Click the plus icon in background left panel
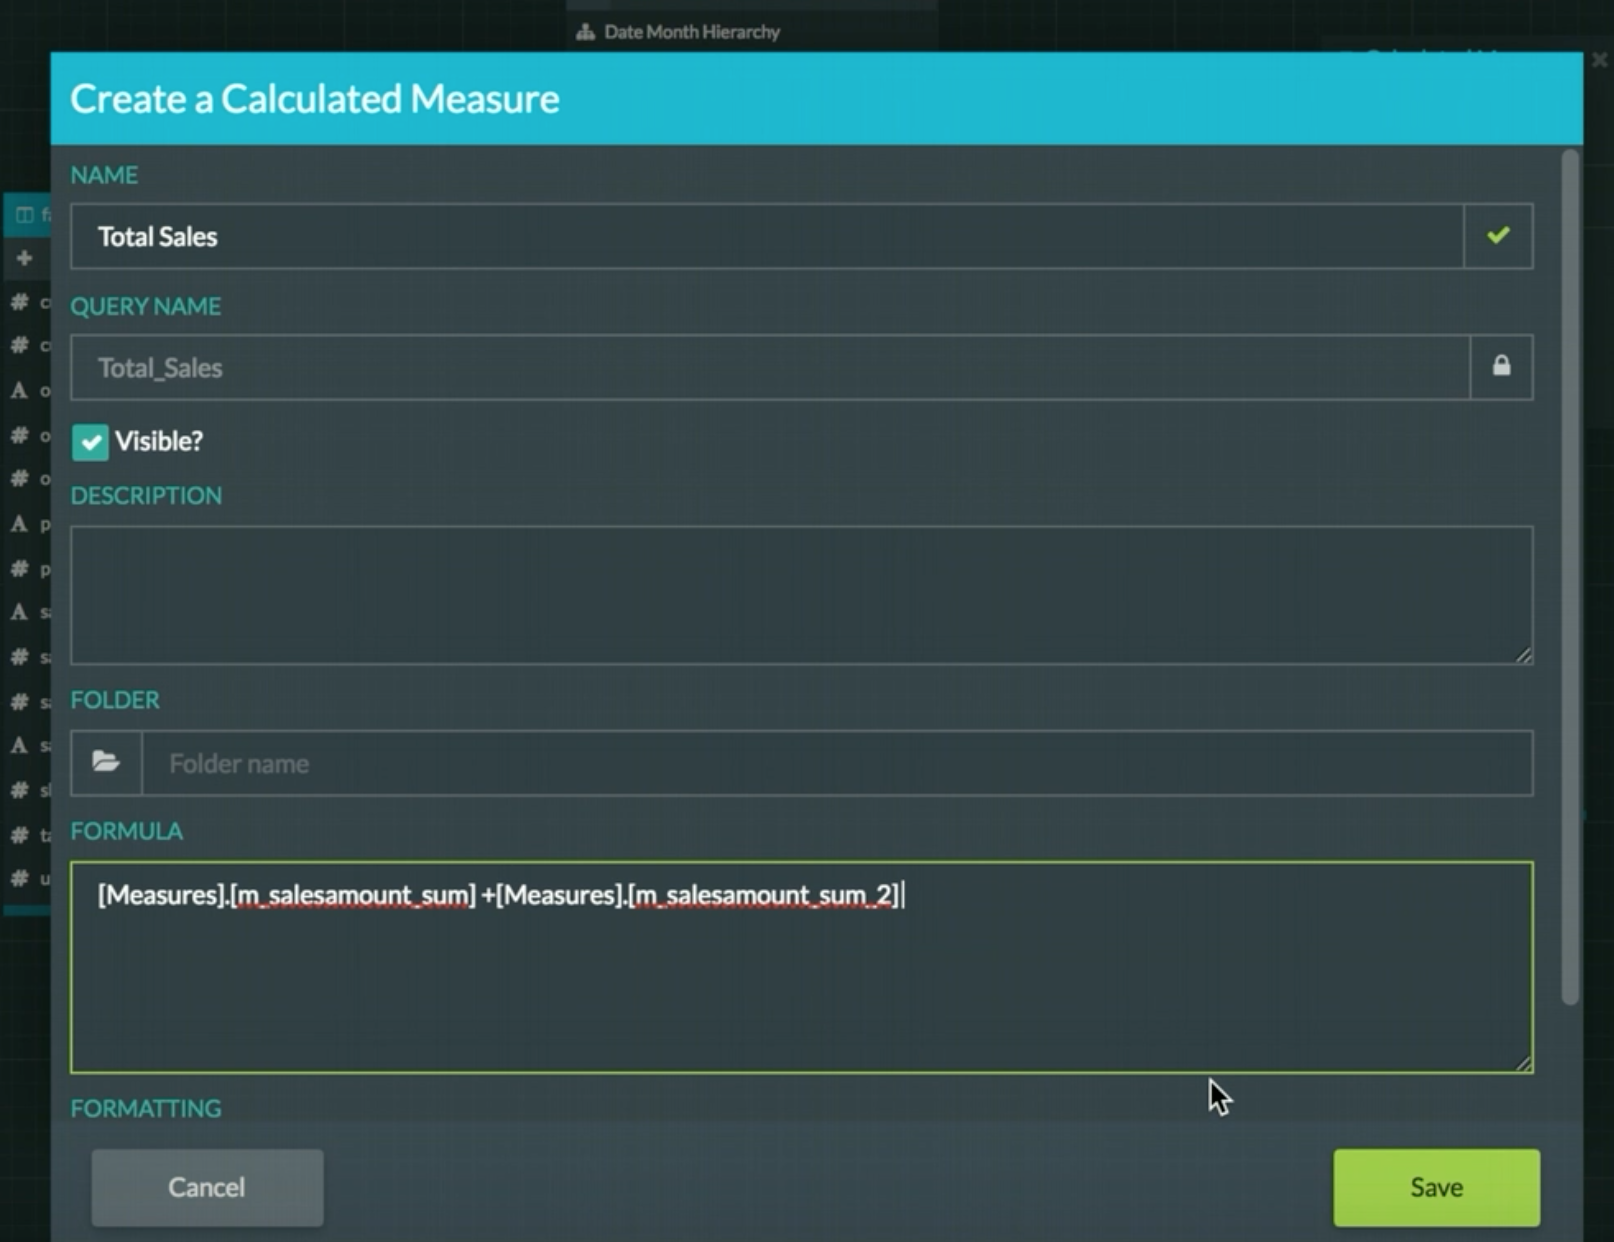The width and height of the screenshot is (1614, 1242). click(24, 258)
